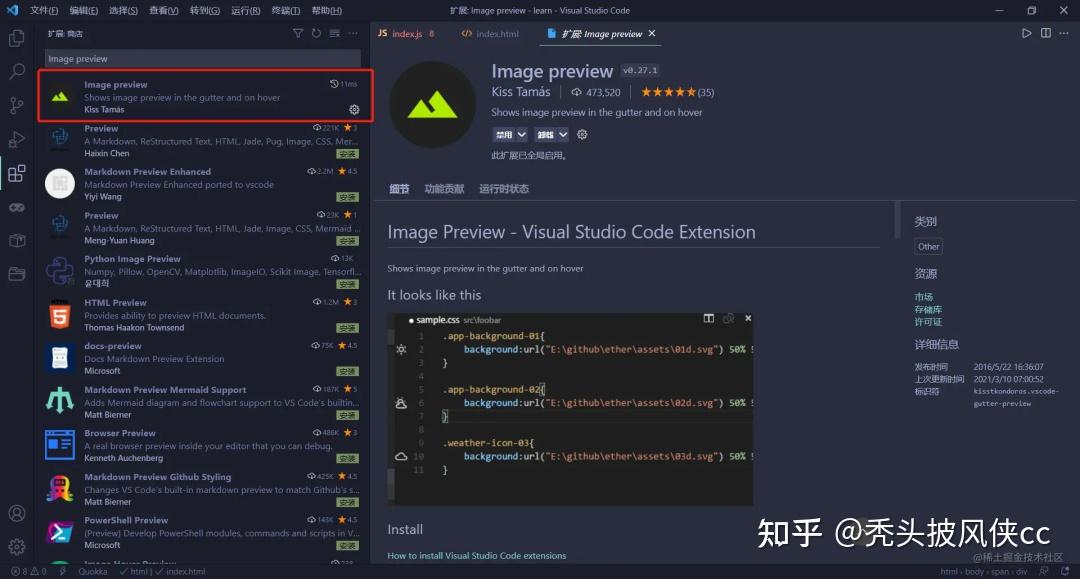Expand the 禁用 disable button dropdown arrow
Viewport: 1080px width, 579px height.
click(522, 134)
